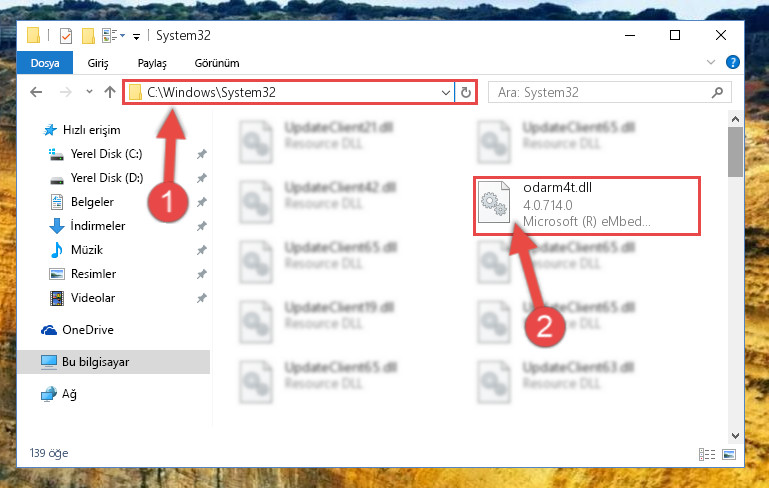Go up one folder level arrow
The width and height of the screenshot is (769, 488).
pyautogui.click(x=110, y=92)
